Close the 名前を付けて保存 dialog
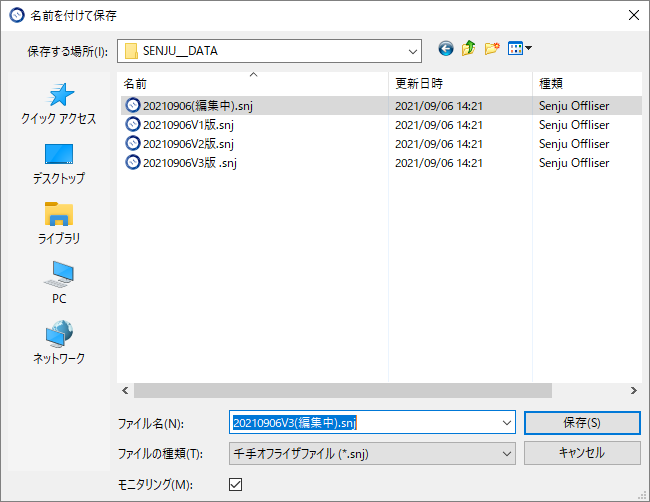 point(634,15)
